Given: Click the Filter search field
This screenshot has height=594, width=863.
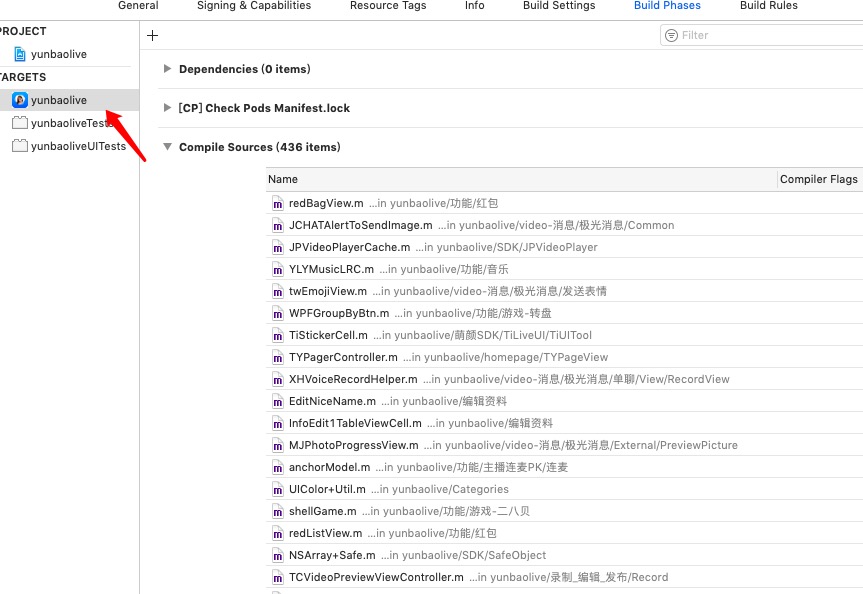Looking at the screenshot, I should (762, 35).
